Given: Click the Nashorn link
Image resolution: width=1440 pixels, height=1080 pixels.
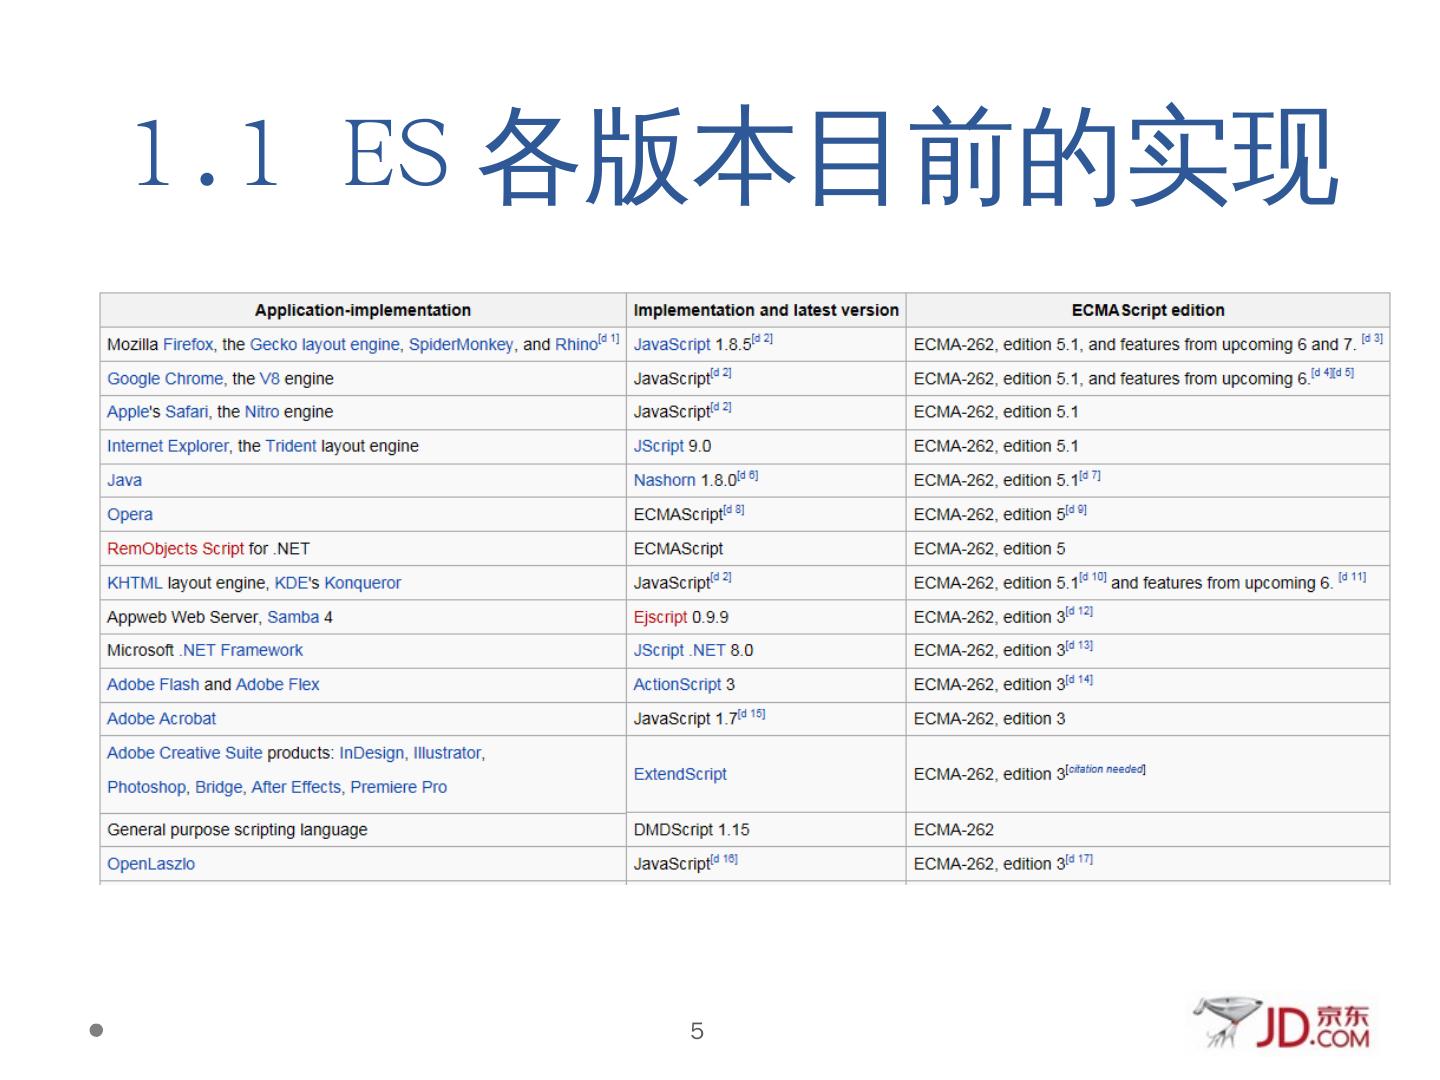Looking at the screenshot, I should 664,480.
